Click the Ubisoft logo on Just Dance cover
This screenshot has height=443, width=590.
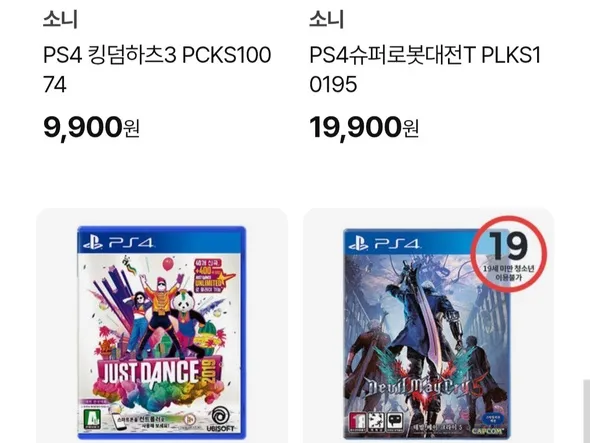pos(220,420)
